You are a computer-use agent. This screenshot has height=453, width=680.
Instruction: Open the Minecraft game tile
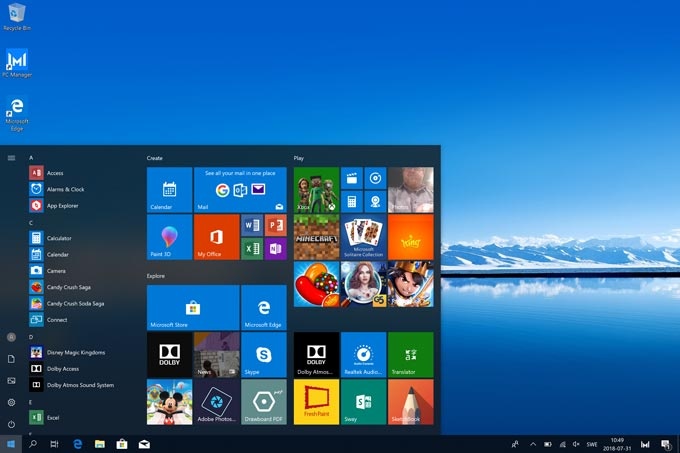(x=316, y=237)
